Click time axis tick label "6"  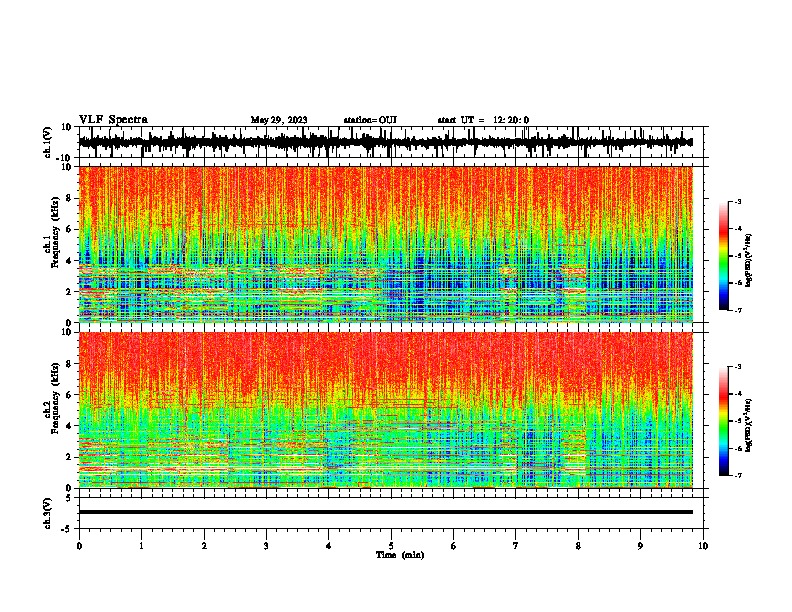[x=454, y=546]
